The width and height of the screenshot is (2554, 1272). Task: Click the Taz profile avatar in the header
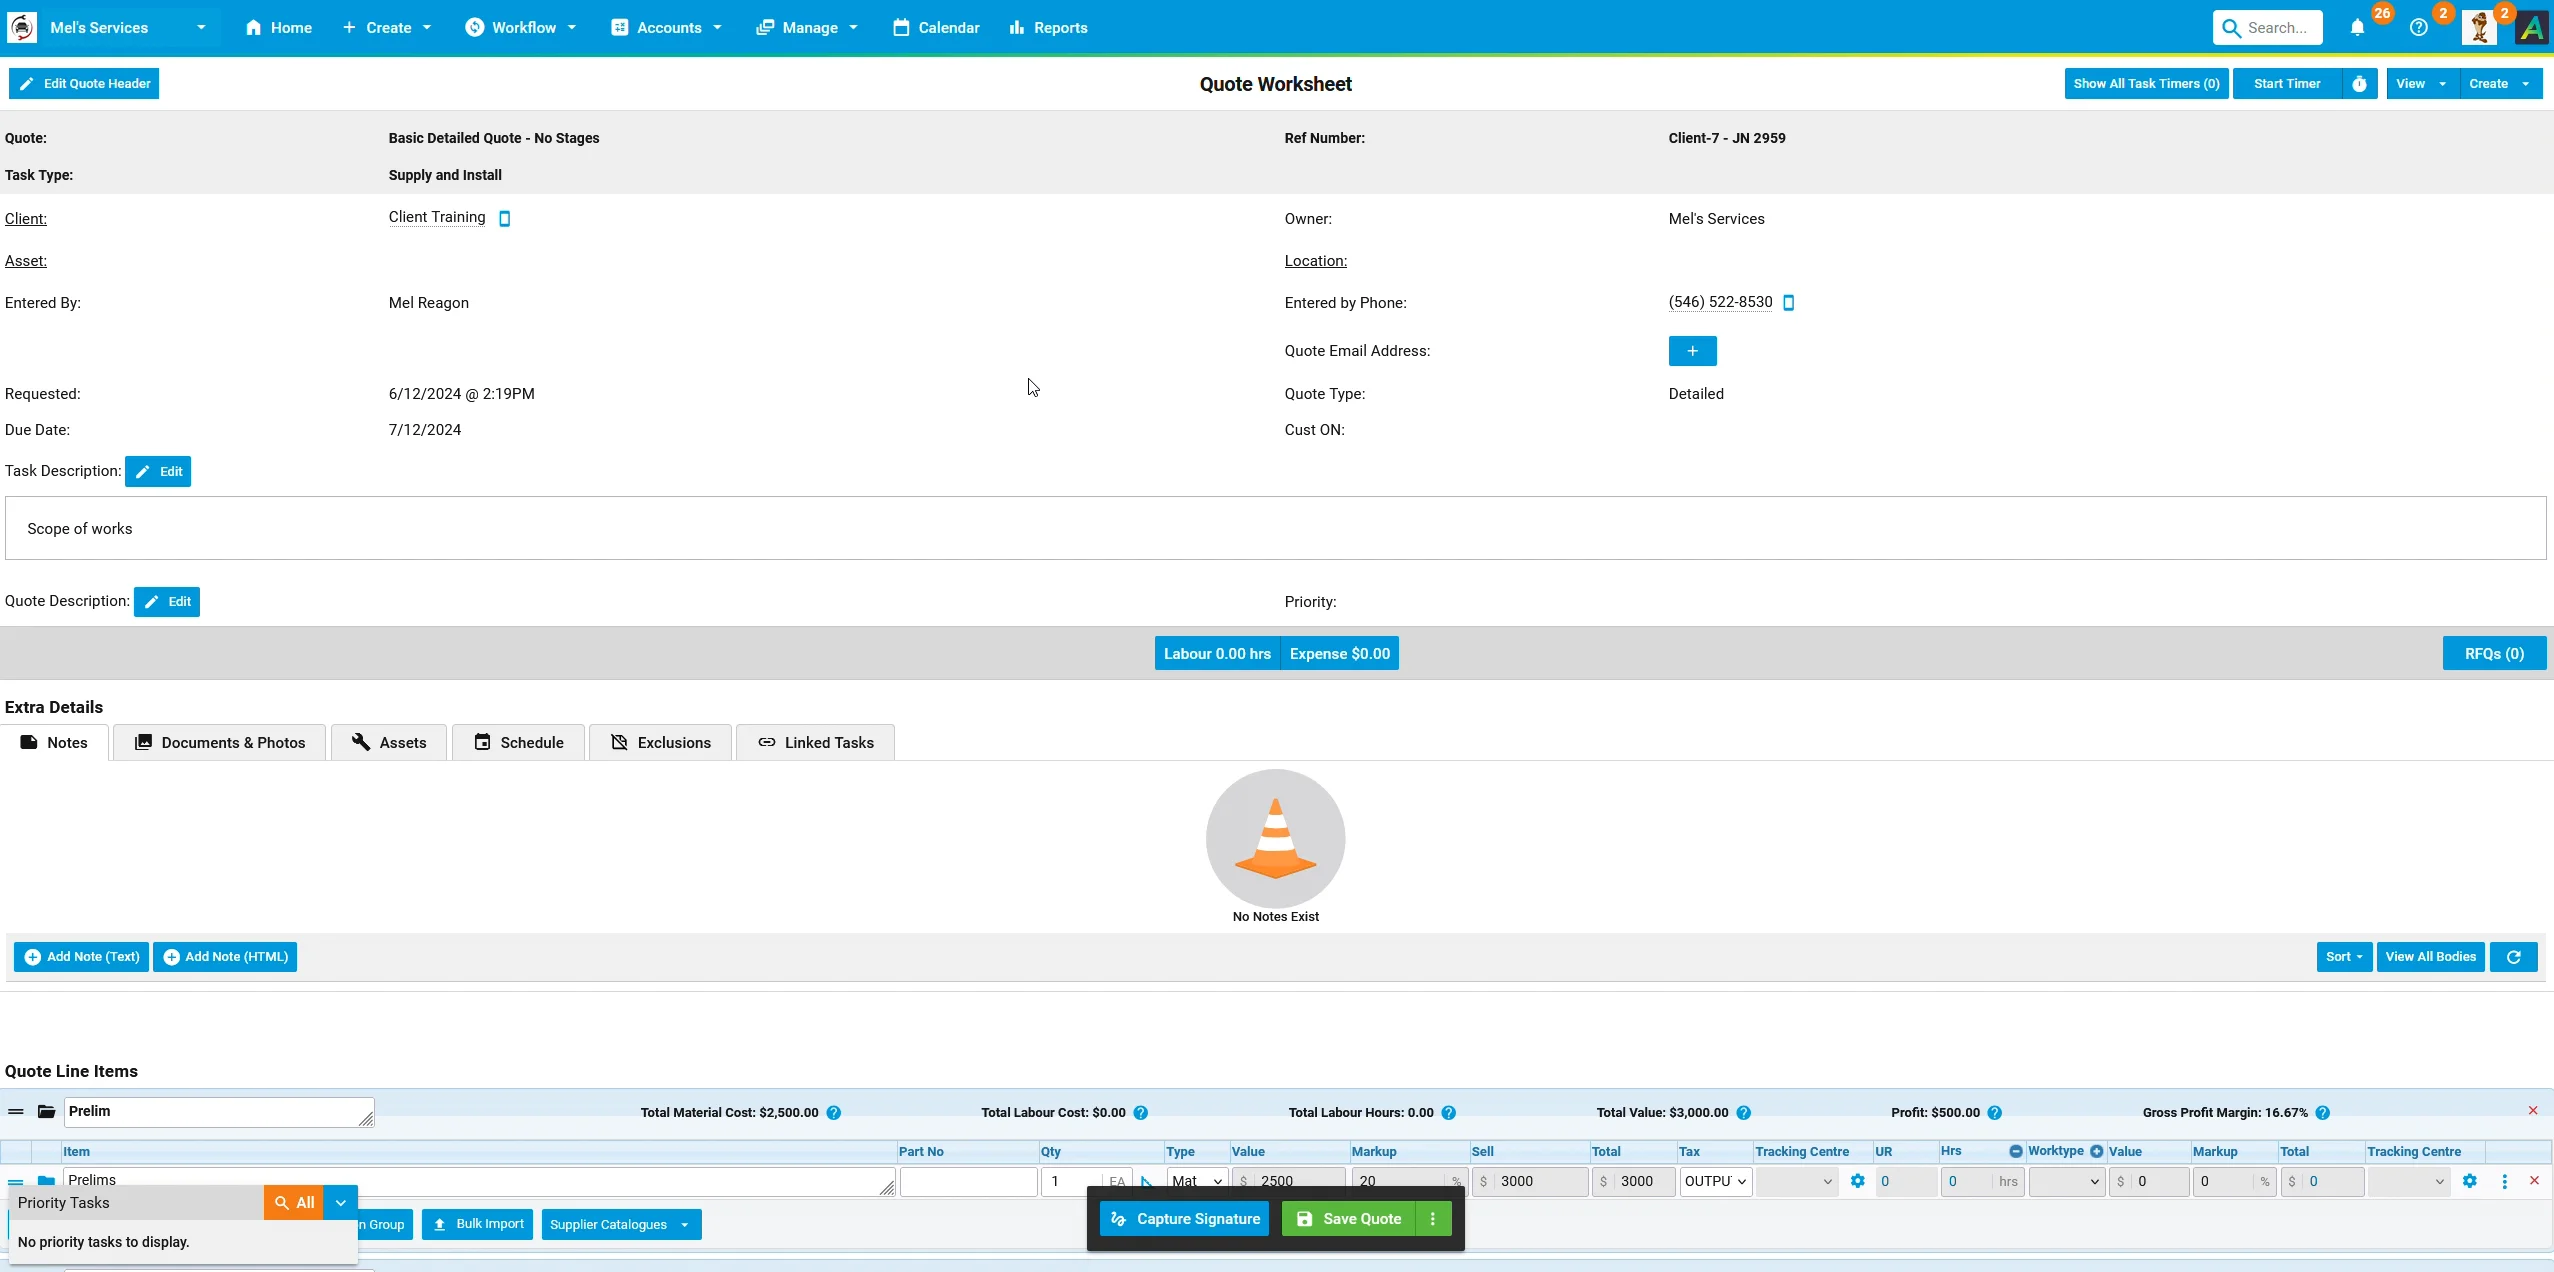click(2477, 27)
